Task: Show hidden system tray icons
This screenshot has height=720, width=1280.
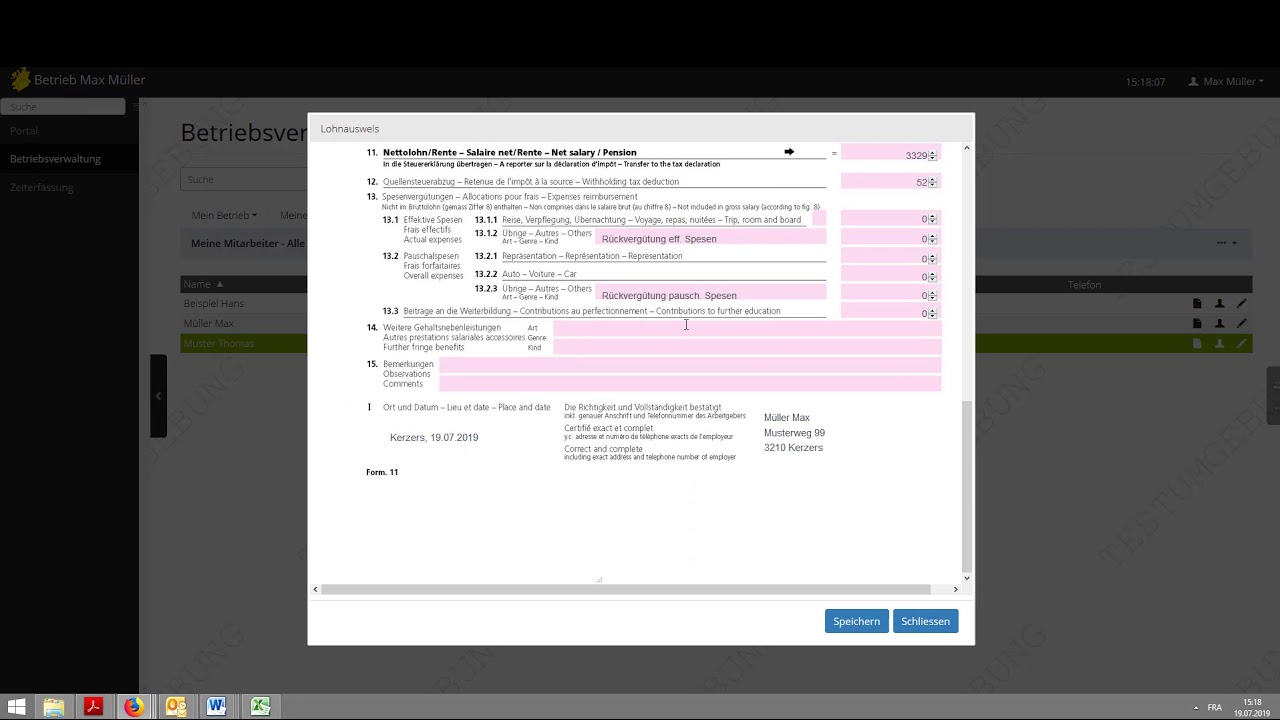Action: click(1196, 708)
